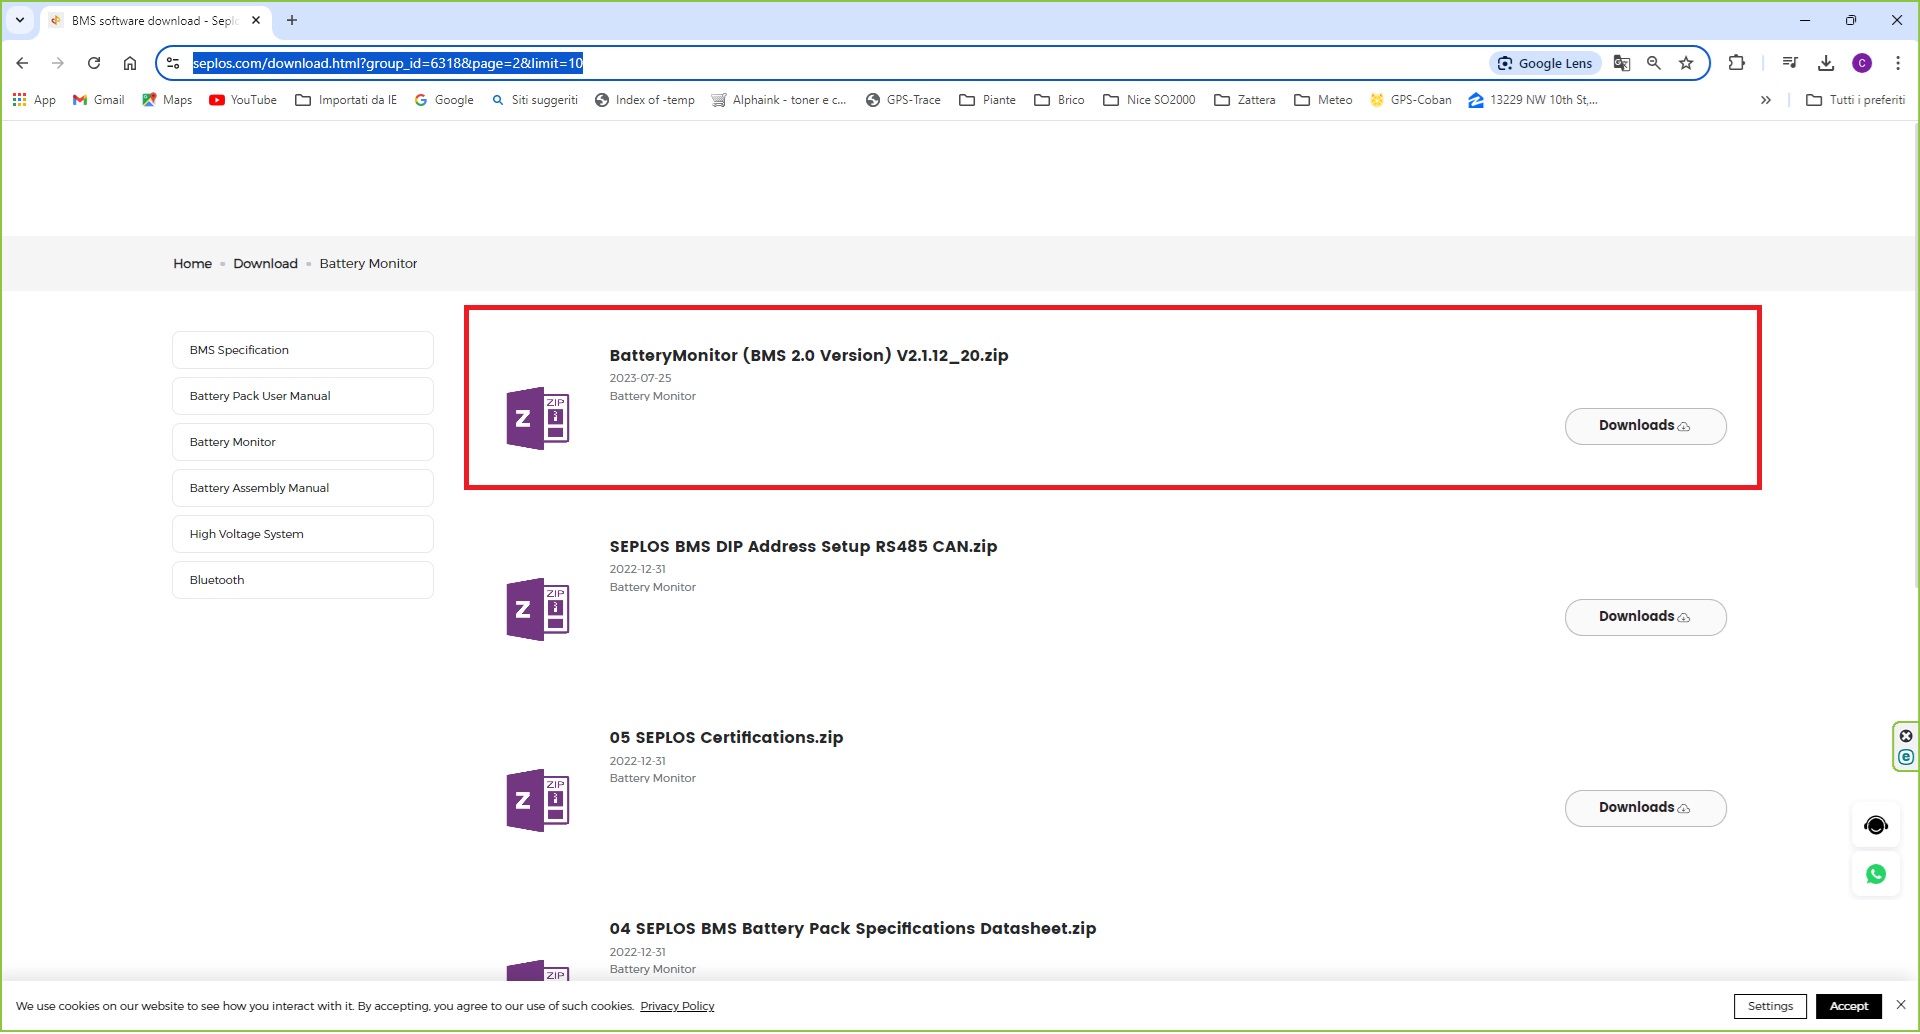The width and height of the screenshot is (1920, 1034).
Task: Open the Chrome downloads icon
Action: [x=1826, y=63]
